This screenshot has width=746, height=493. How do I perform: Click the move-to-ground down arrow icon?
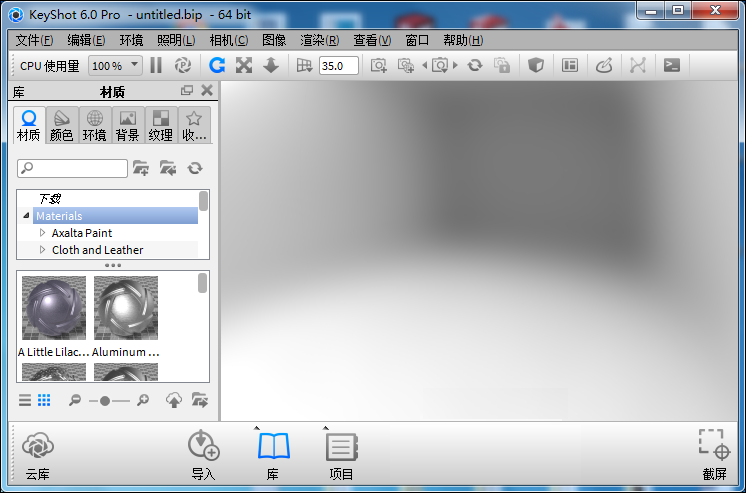click(271, 65)
